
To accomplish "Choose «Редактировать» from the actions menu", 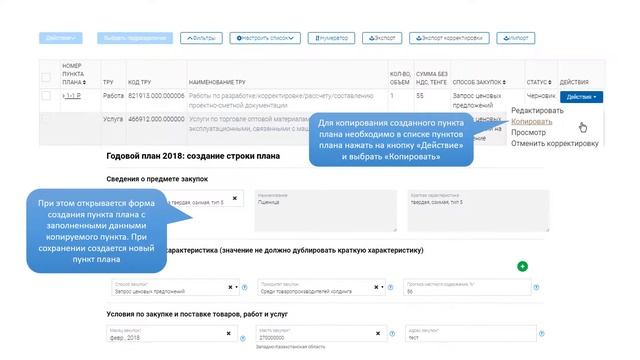I will [x=537, y=111].
